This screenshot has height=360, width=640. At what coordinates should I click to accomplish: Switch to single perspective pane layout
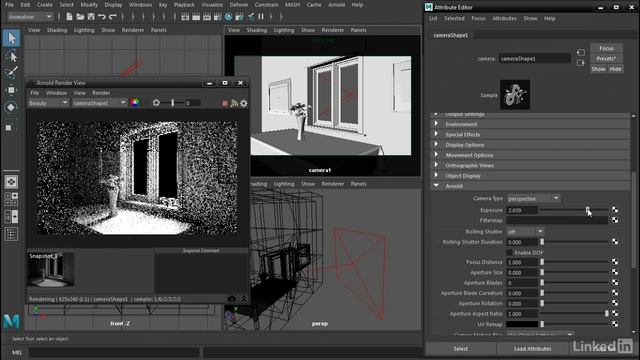pyautogui.click(x=11, y=182)
